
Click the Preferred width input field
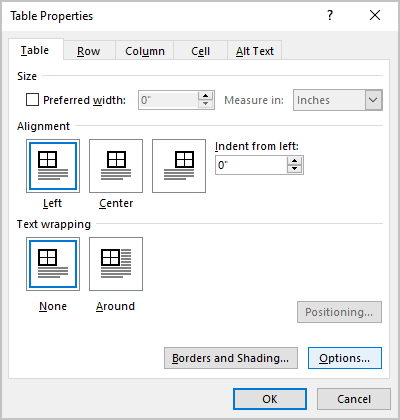coord(168,100)
